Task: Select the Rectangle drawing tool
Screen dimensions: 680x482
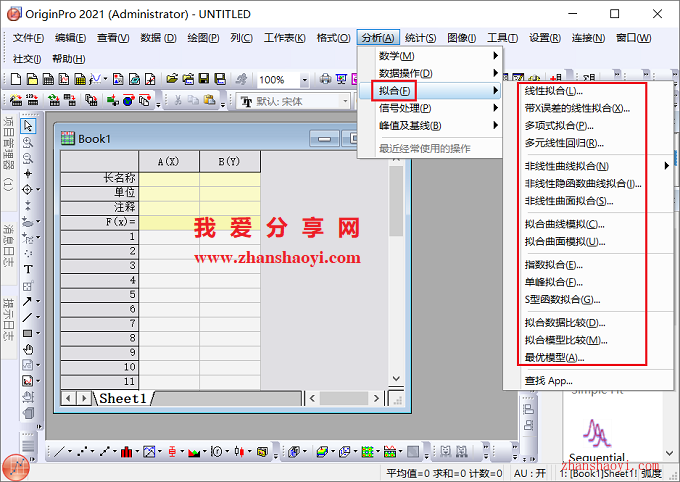Action: click(27, 333)
